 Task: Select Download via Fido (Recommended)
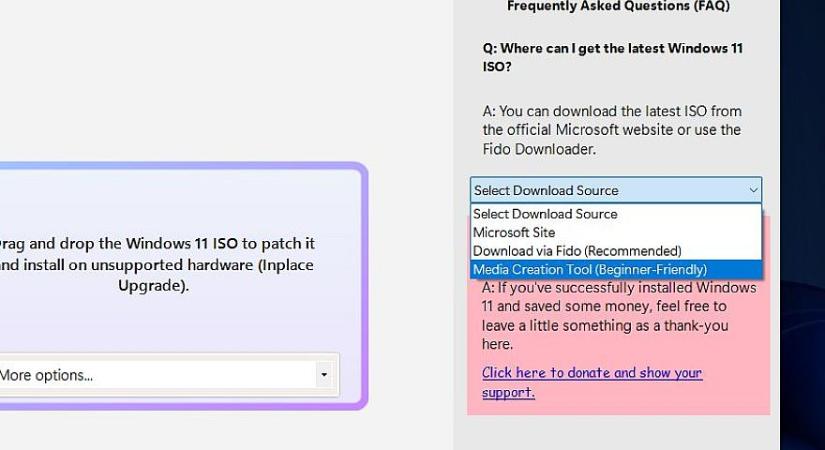[616, 251]
